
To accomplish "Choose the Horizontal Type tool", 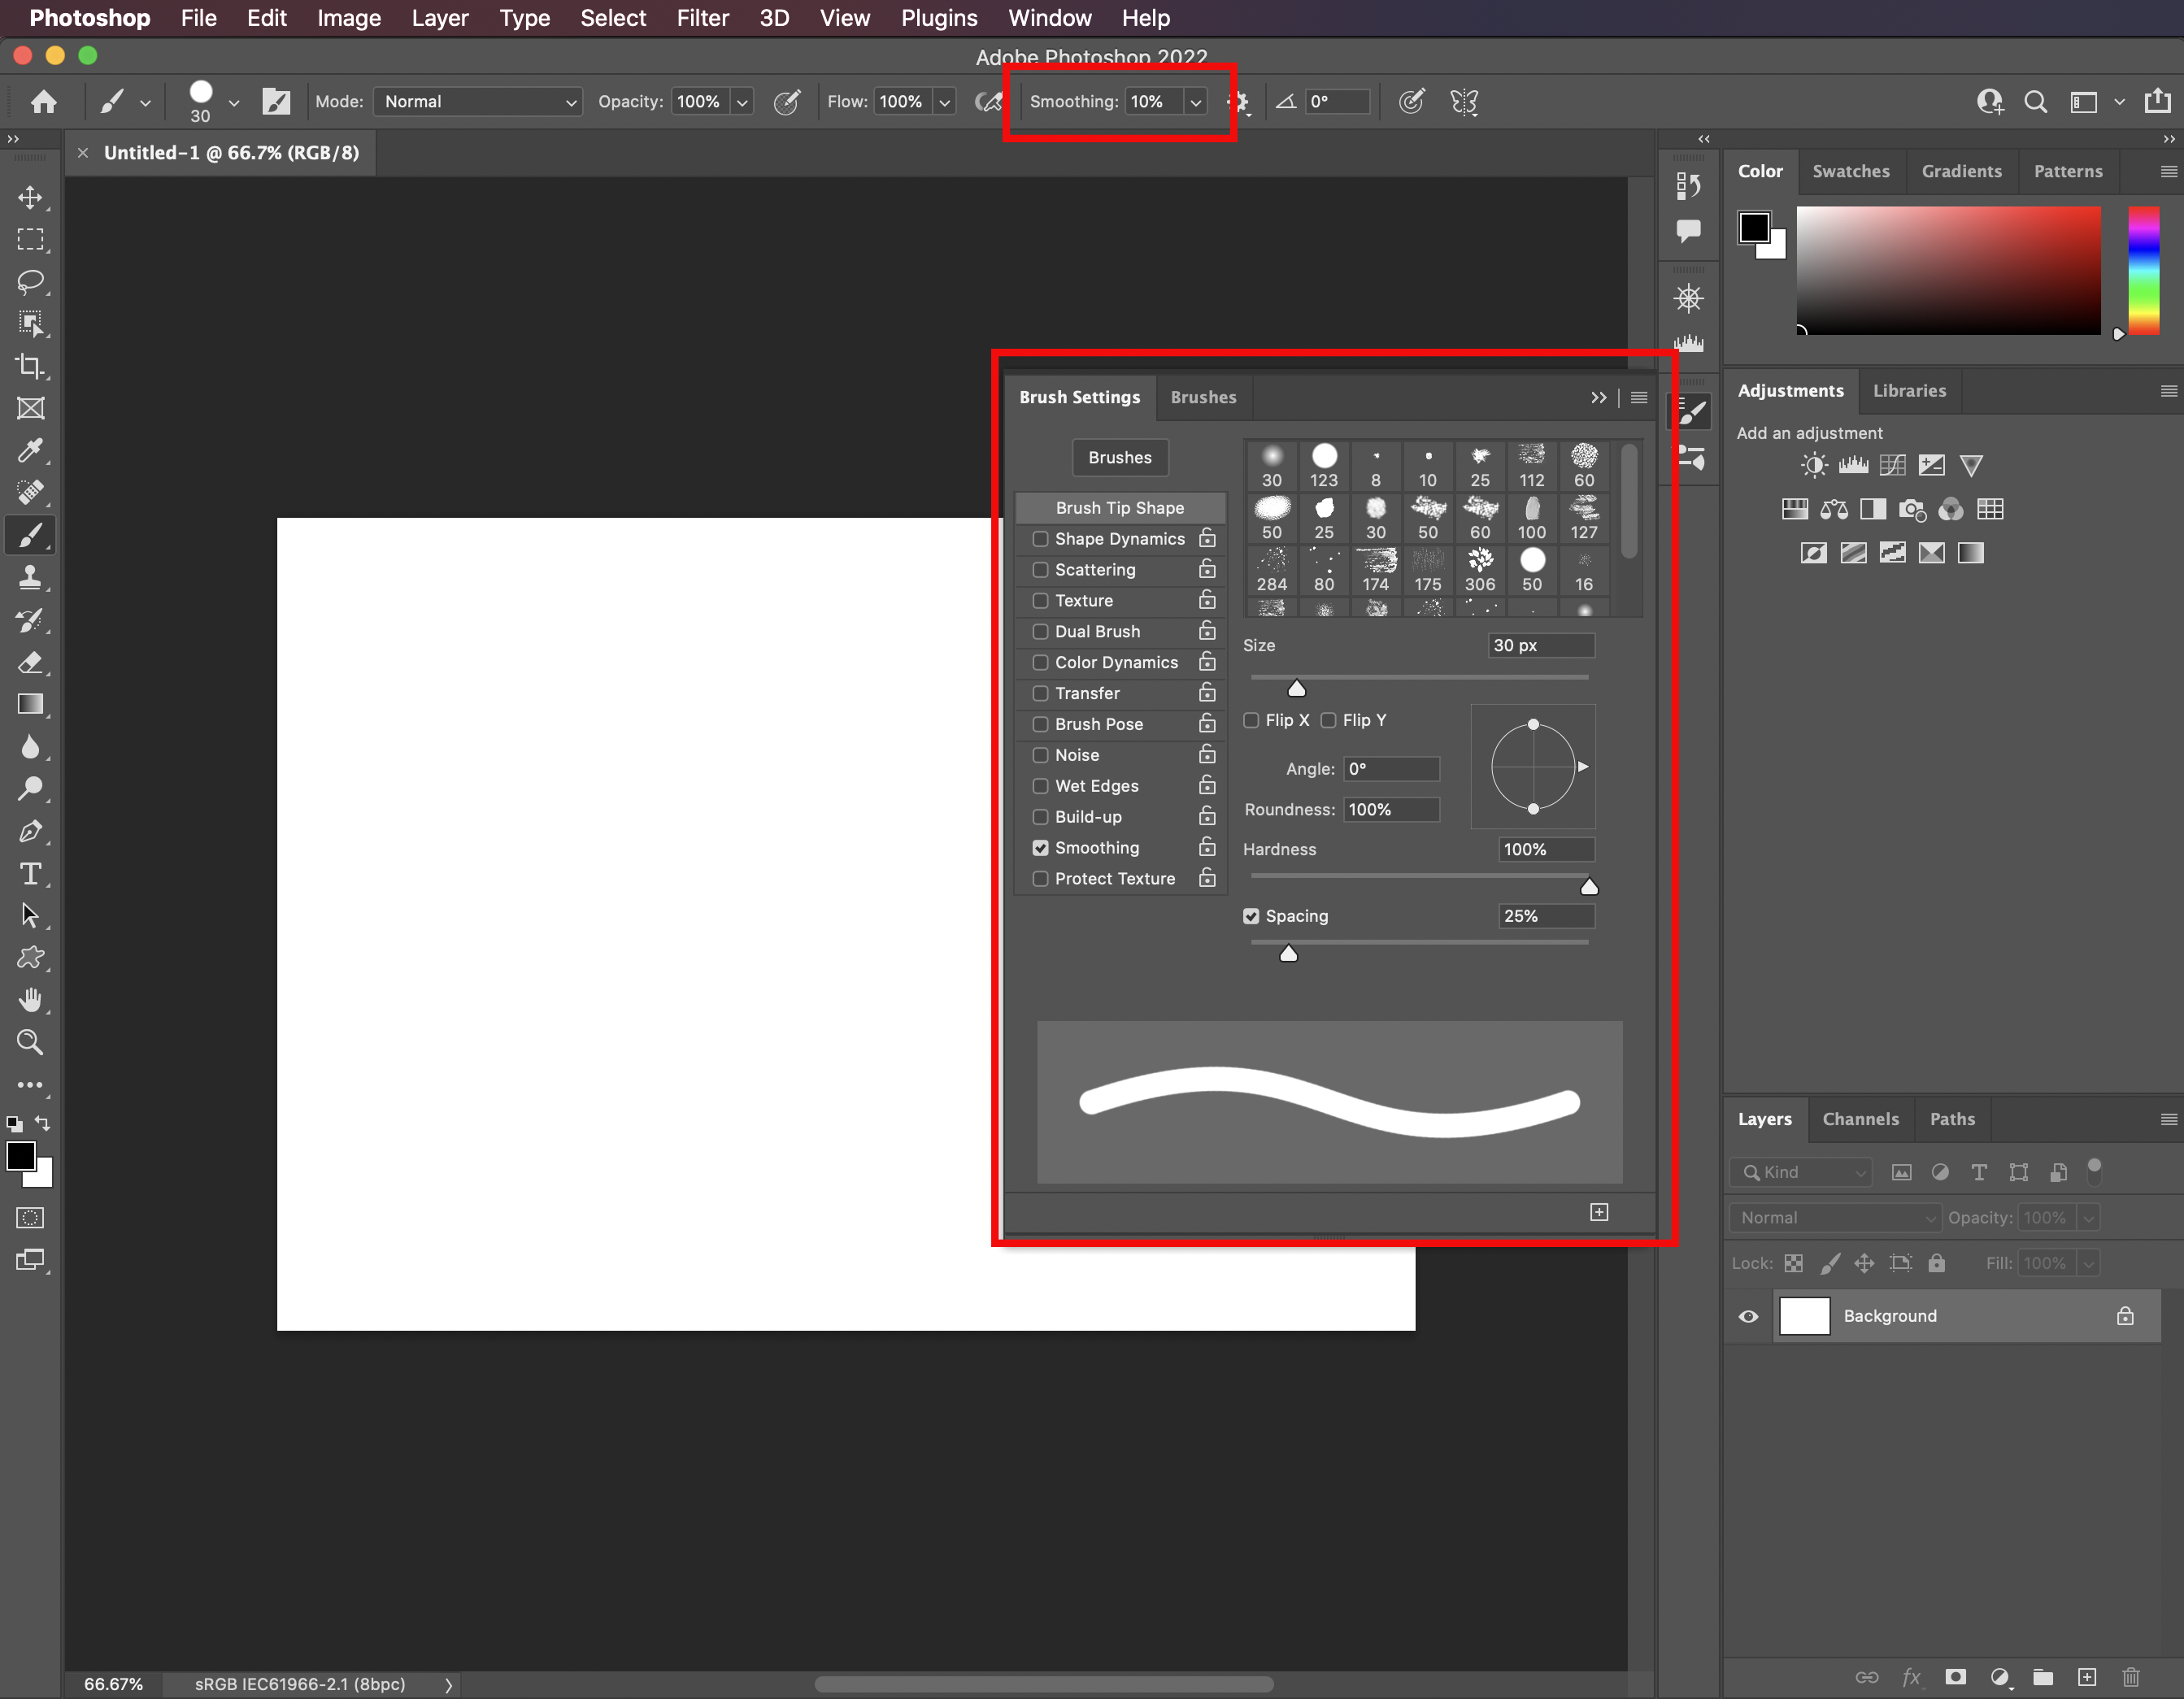I will tap(31, 873).
